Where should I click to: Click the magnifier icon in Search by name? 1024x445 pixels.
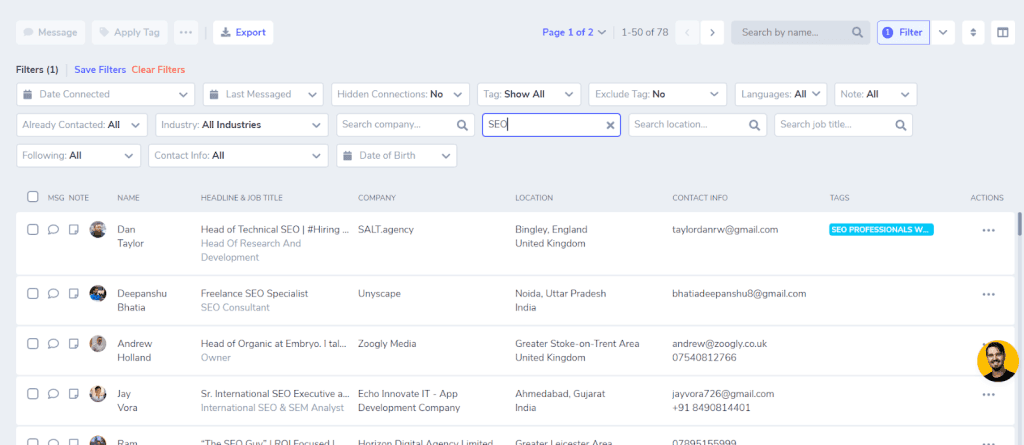pos(857,32)
